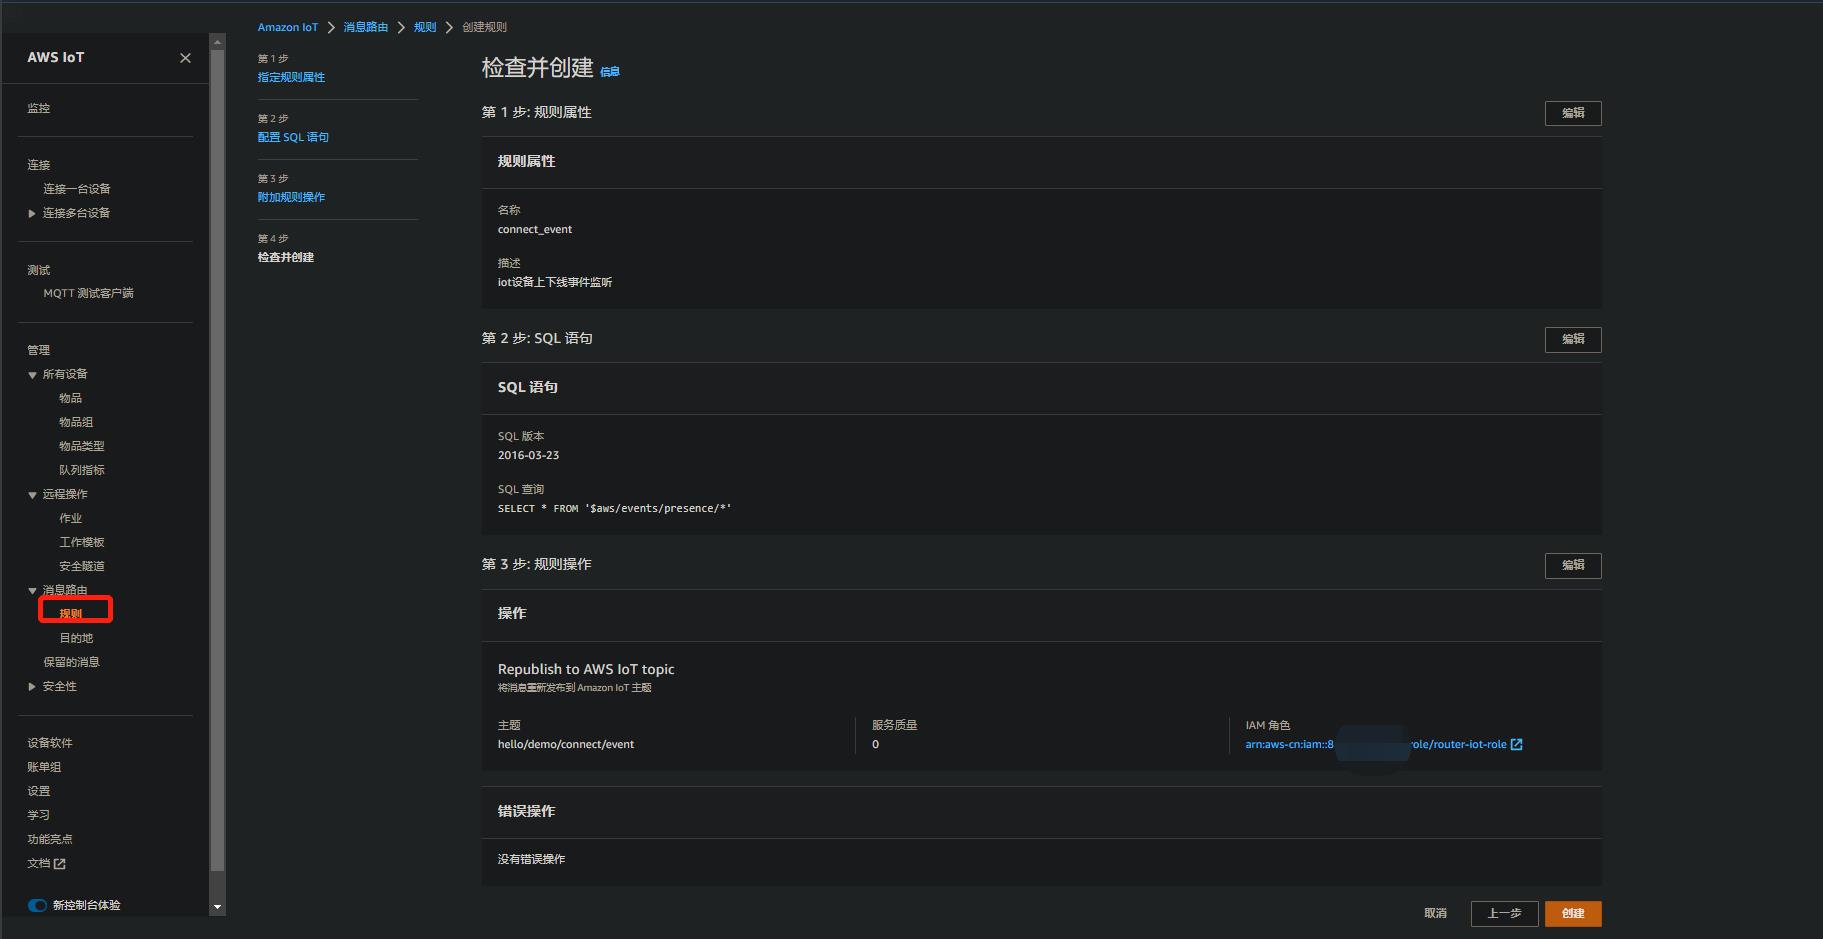Navigate to 物品类型 in the sidebar
Image resolution: width=1823 pixels, height=939 pixels.
[x=81, y=445]
